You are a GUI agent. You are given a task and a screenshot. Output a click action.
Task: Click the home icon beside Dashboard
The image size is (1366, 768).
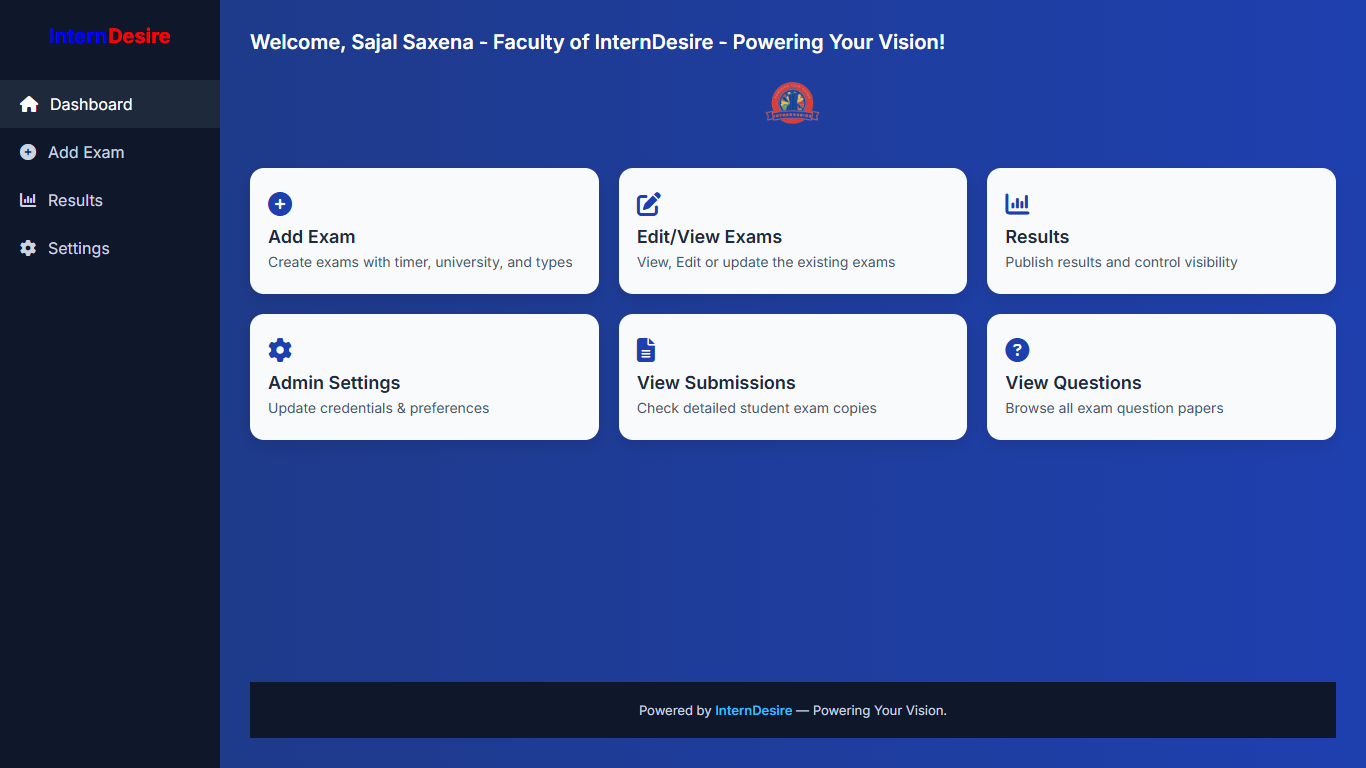tap(29, 104)
